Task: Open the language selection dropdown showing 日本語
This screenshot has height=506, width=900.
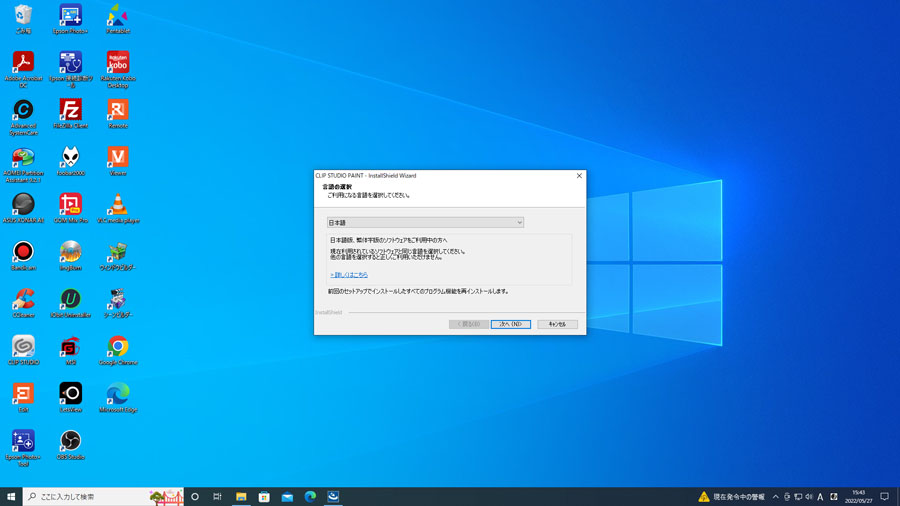Action: (x=425, y=223)
